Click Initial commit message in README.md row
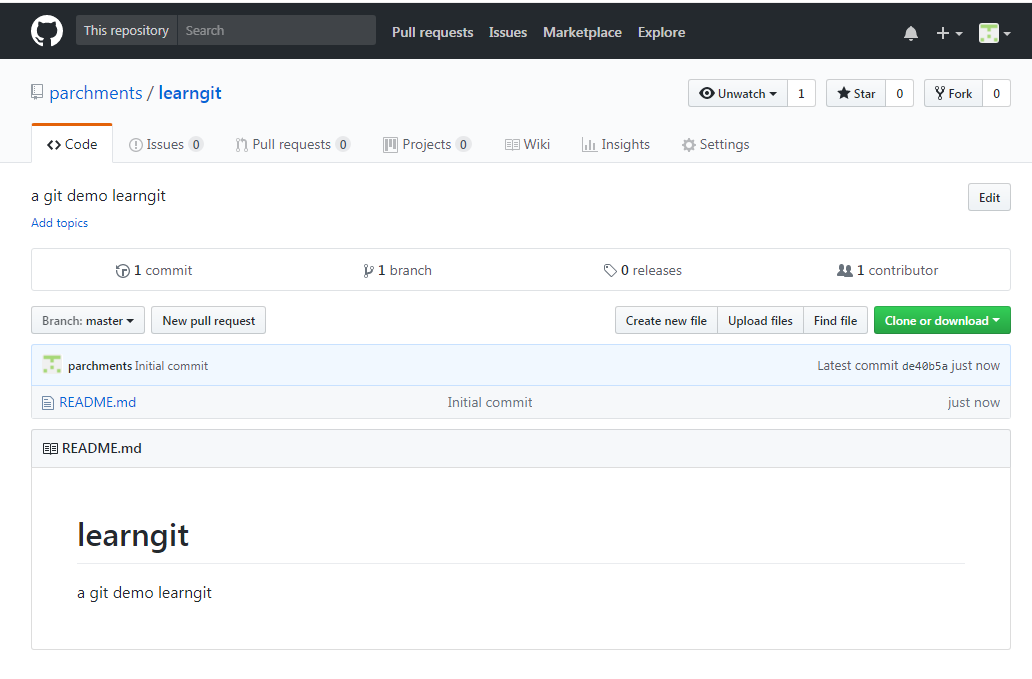 pyautogui.click(x=490, y=403)
